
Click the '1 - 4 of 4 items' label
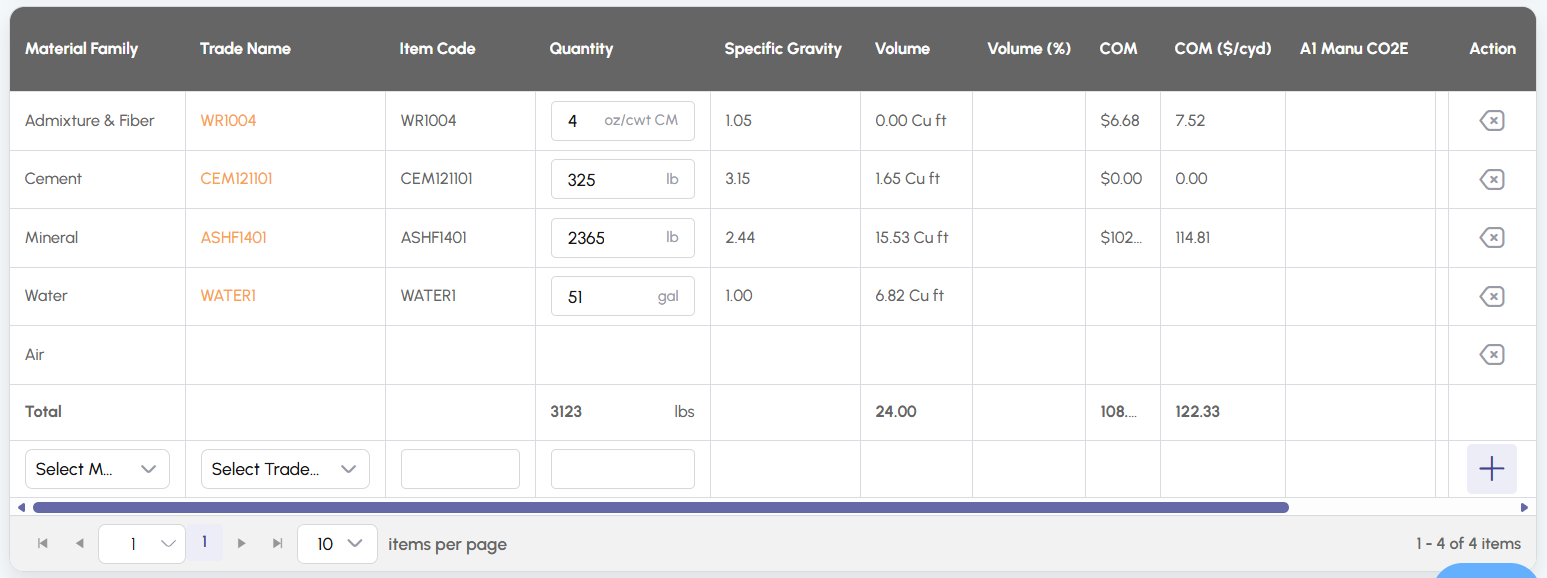1468,544
